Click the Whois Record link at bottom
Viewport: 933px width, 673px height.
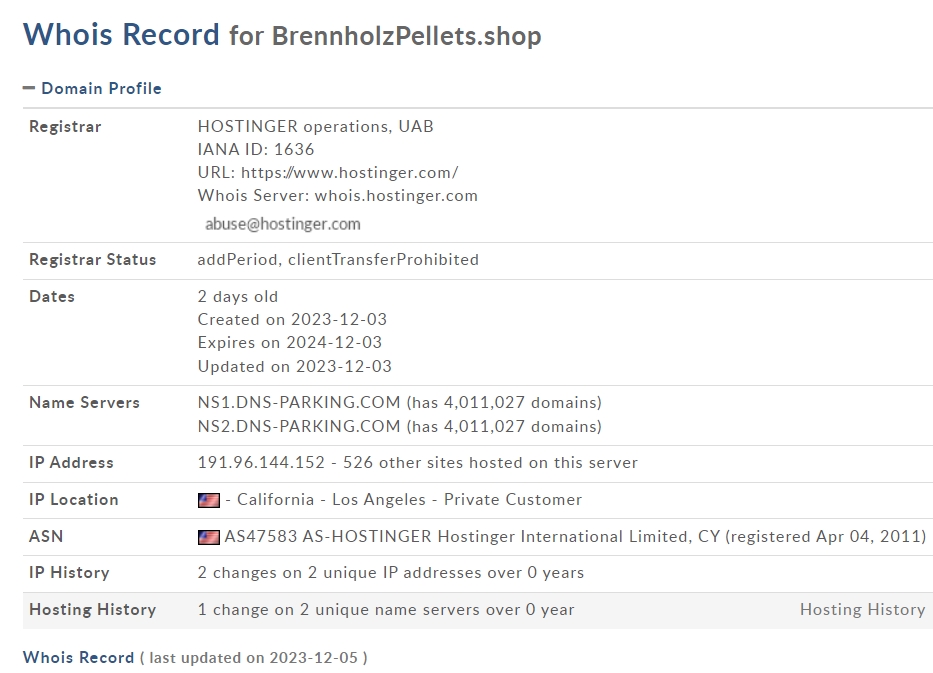[78, 658]
